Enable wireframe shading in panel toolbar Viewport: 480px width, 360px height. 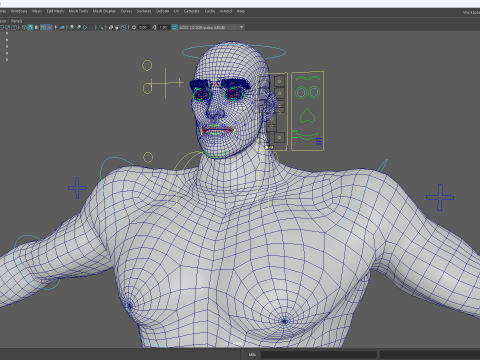tap(24, 27)
